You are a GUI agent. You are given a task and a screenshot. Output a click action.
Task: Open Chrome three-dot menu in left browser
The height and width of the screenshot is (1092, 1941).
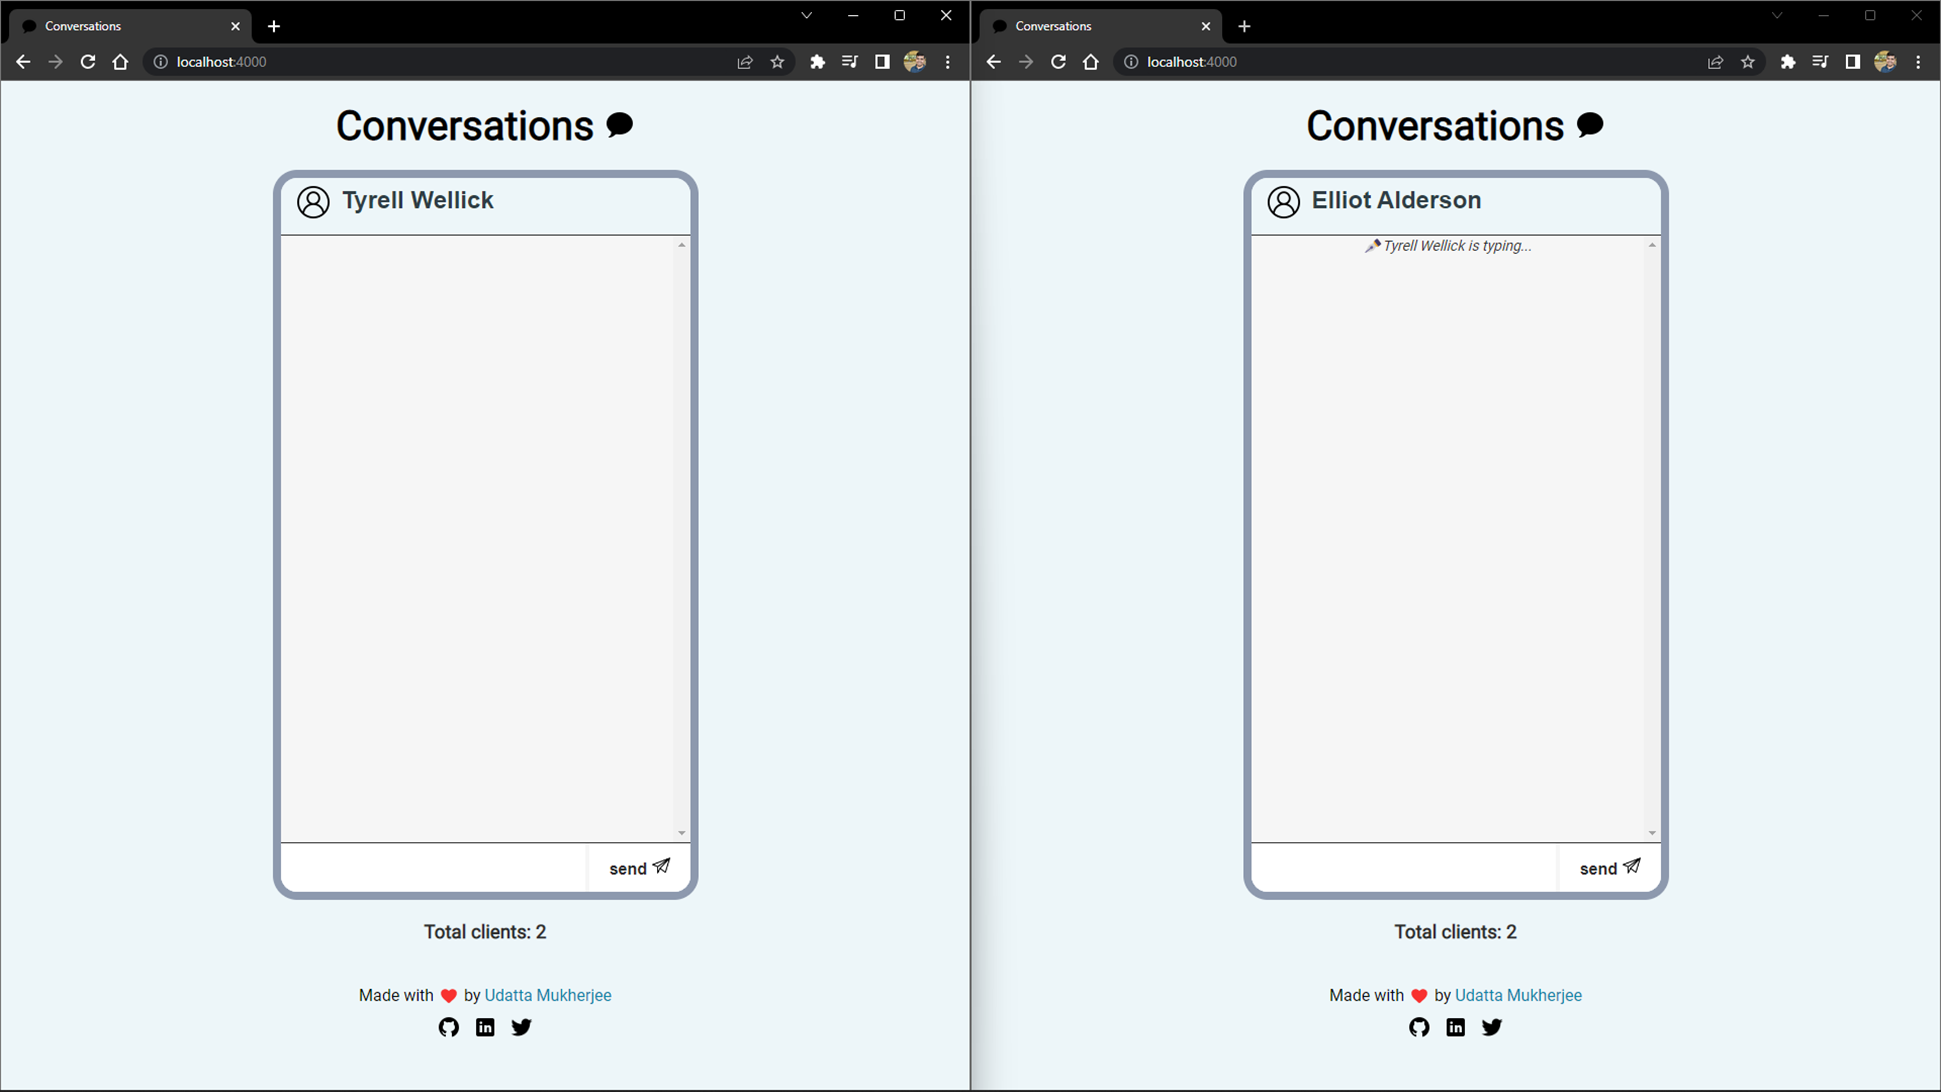tap(948, 62)
